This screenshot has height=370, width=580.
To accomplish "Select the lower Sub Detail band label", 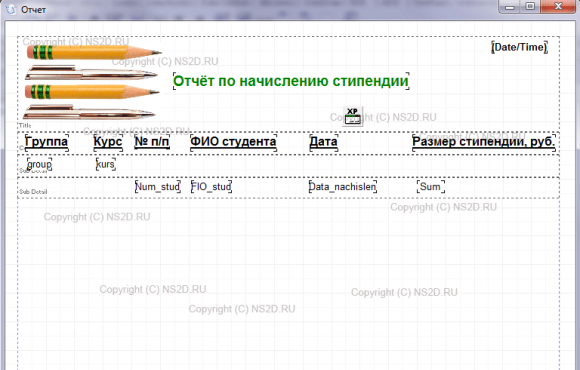I will coord(33,192).
